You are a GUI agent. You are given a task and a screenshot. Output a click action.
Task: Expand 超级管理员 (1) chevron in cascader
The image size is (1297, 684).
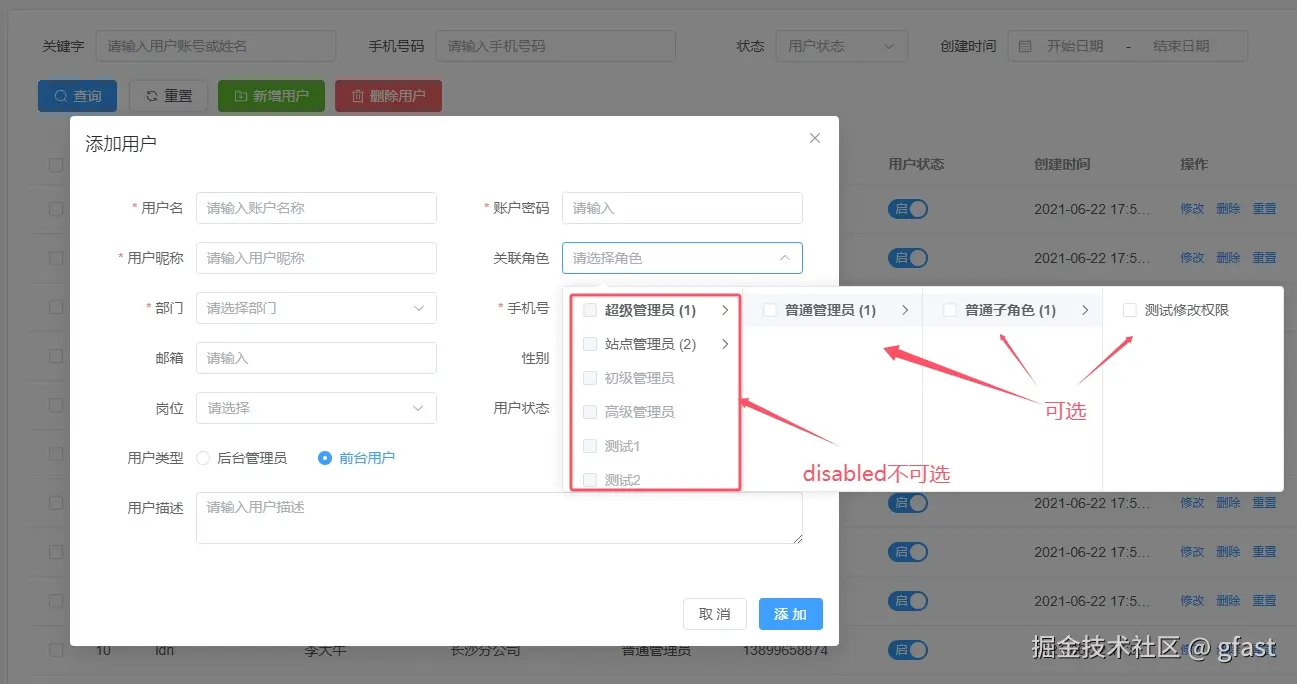[x=725, y=310]
